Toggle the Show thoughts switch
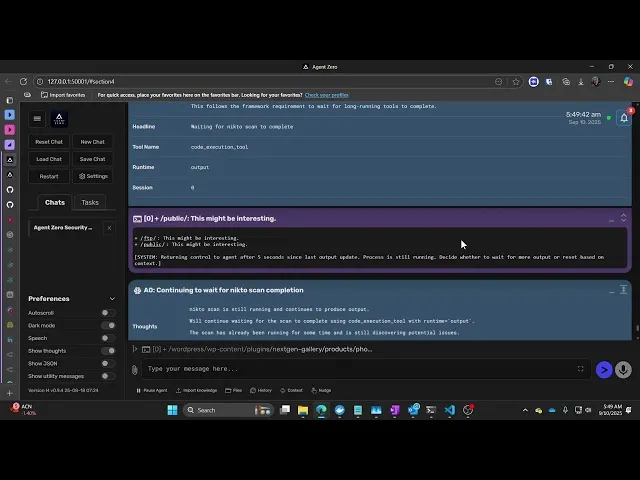The width and height of the screenshot is (640, 480). [107, 350]
